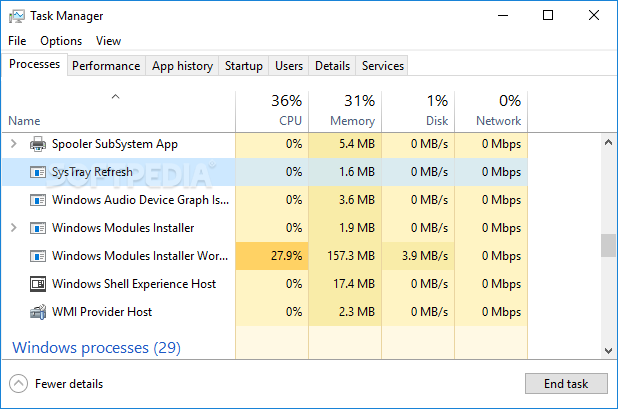Expand the Windows Modules Installer row
Screen dimensions: 618x409
pos(14,227)
